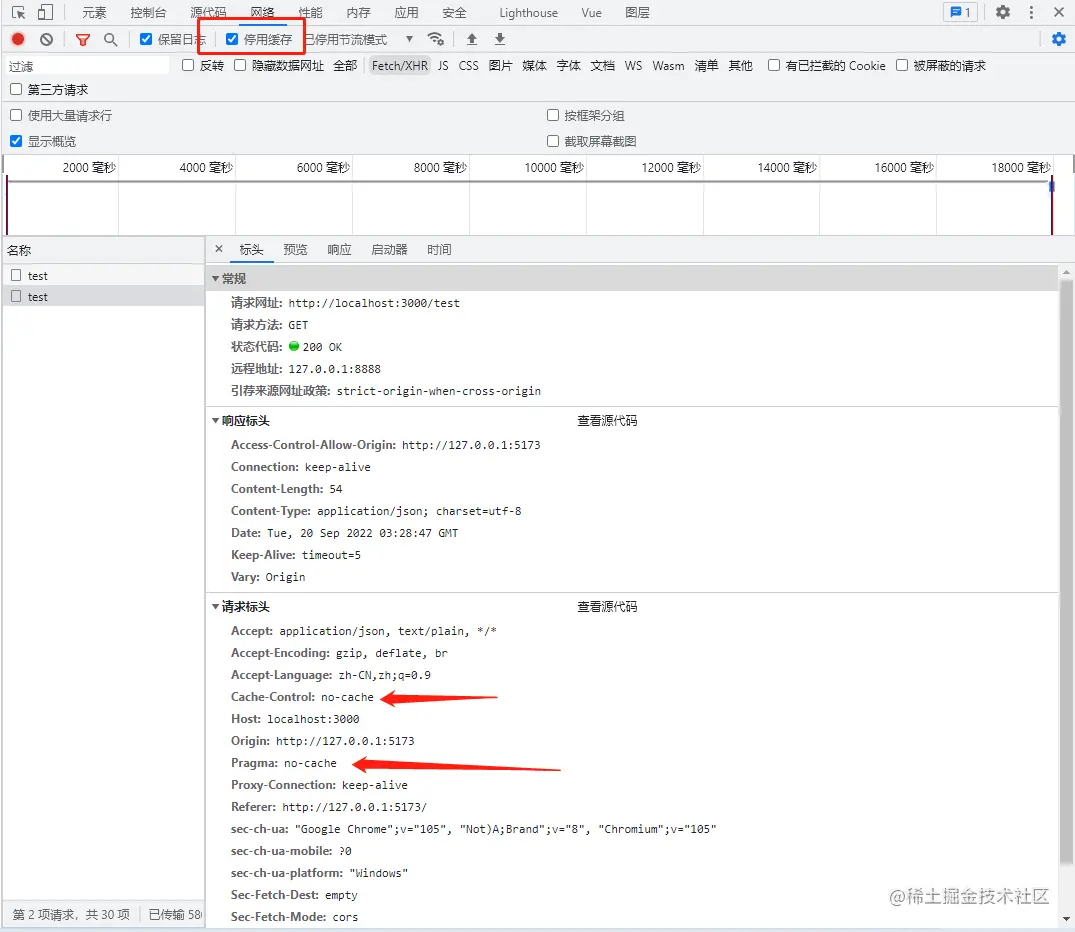Screen dimensions: 1075x932
Task: Click the Cache-Control: no-cache header value
Action: (347, 697)
